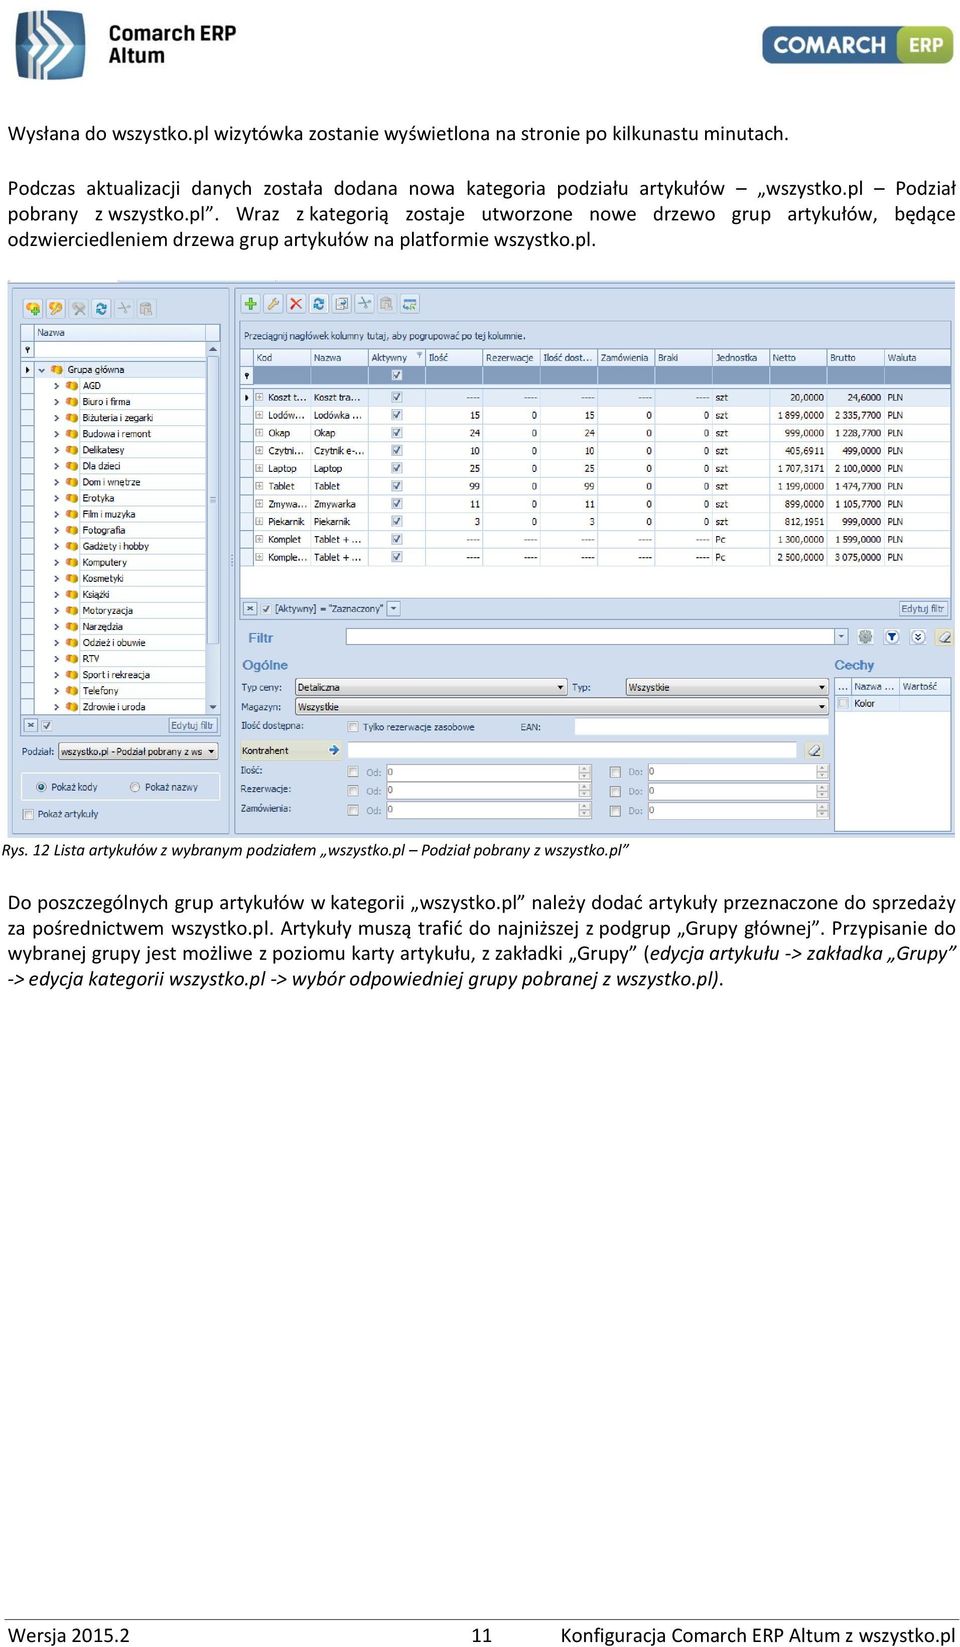The image size is (960, 1647).
Task: Open the Filtr field dropdown arrow
Action: (x=841, y=636)
